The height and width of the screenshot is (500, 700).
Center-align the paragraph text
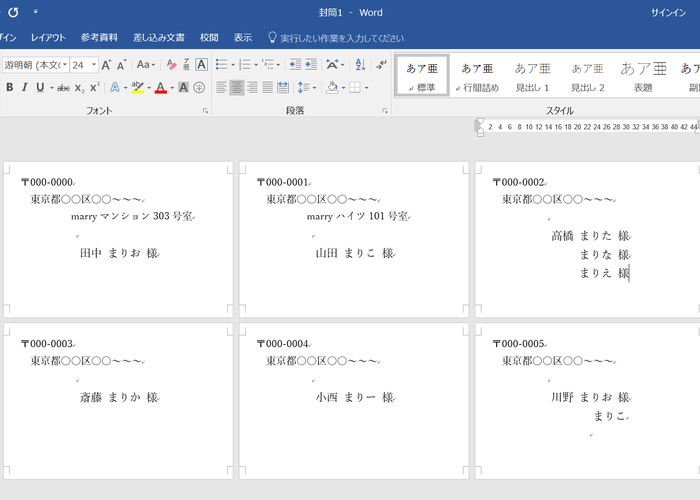[236, 88]
